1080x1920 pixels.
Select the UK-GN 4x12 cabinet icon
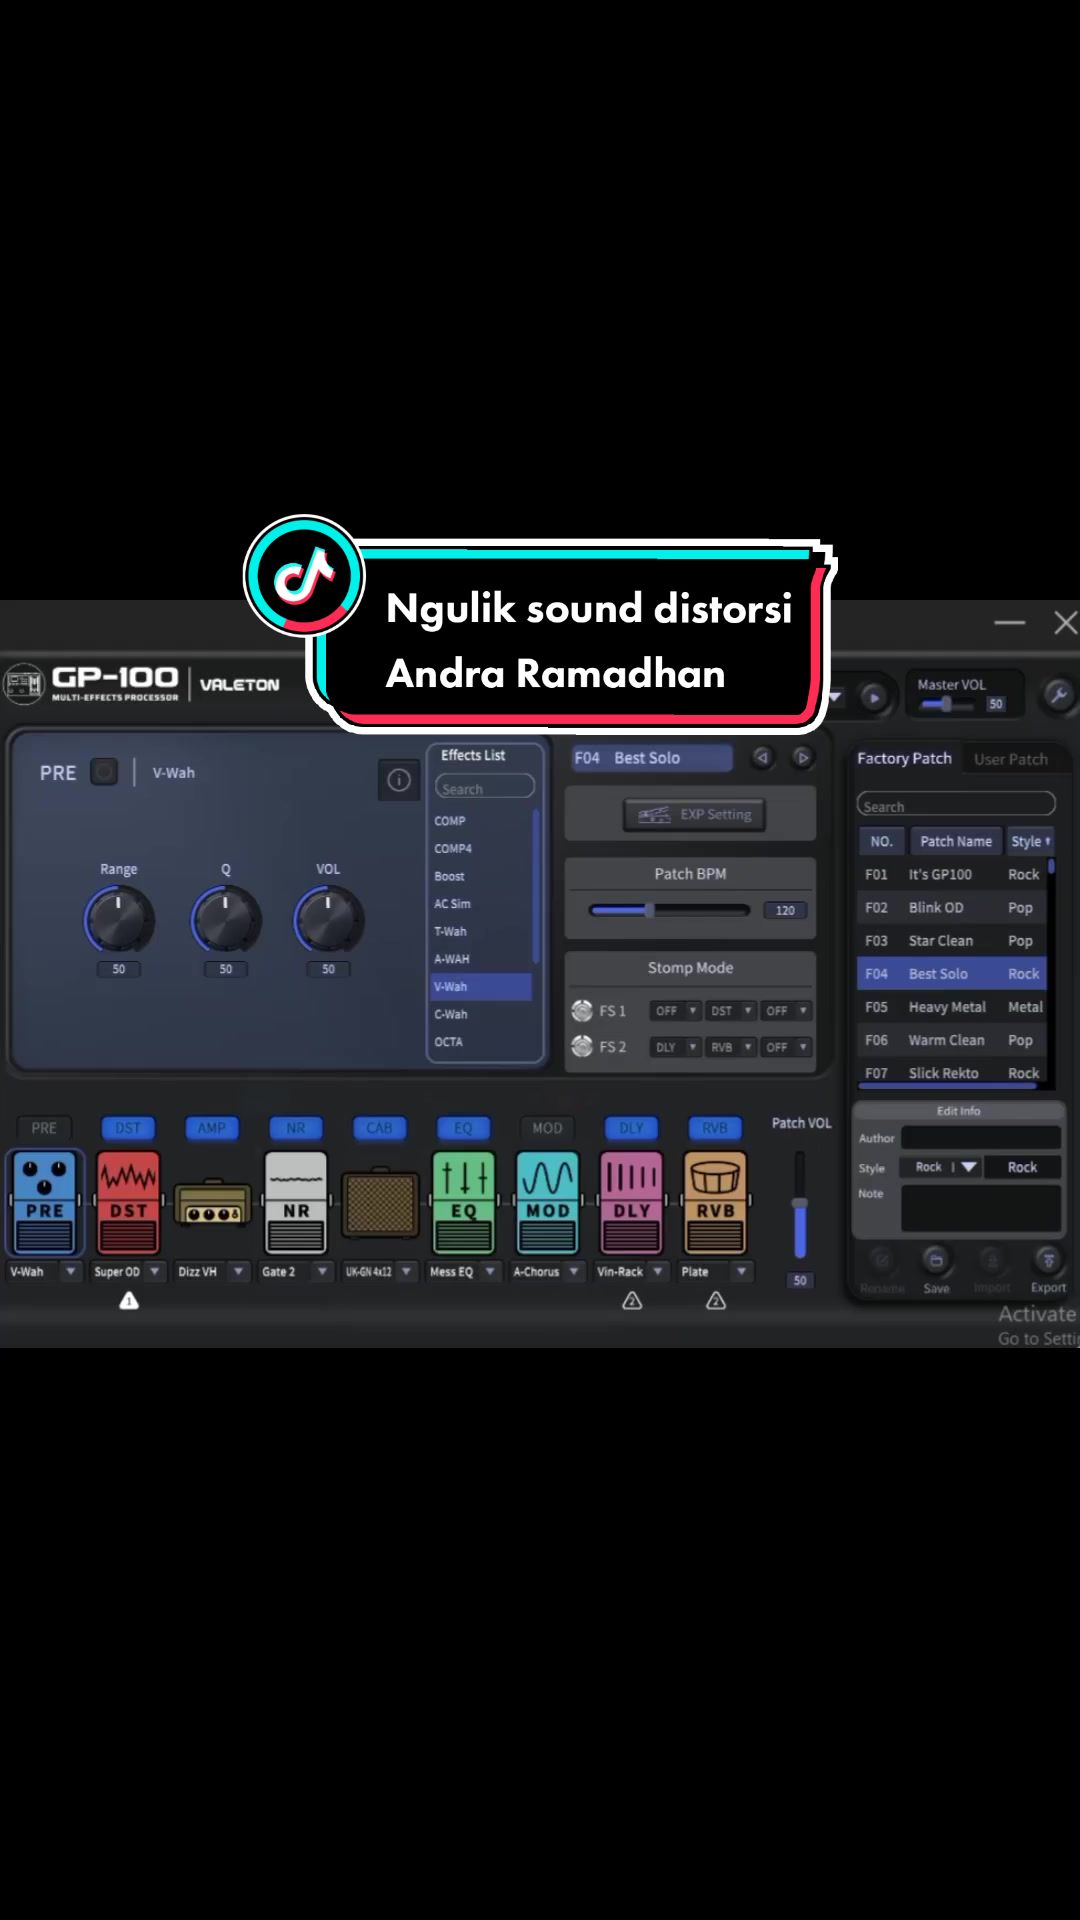tap(380, 1204)
